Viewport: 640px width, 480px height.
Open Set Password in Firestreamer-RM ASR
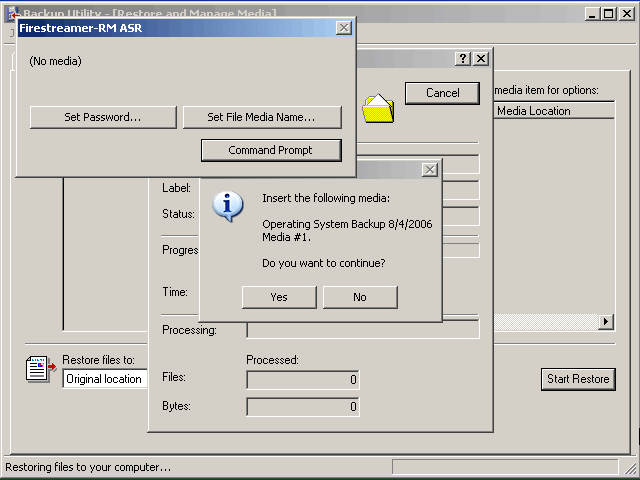coord(103,118)
